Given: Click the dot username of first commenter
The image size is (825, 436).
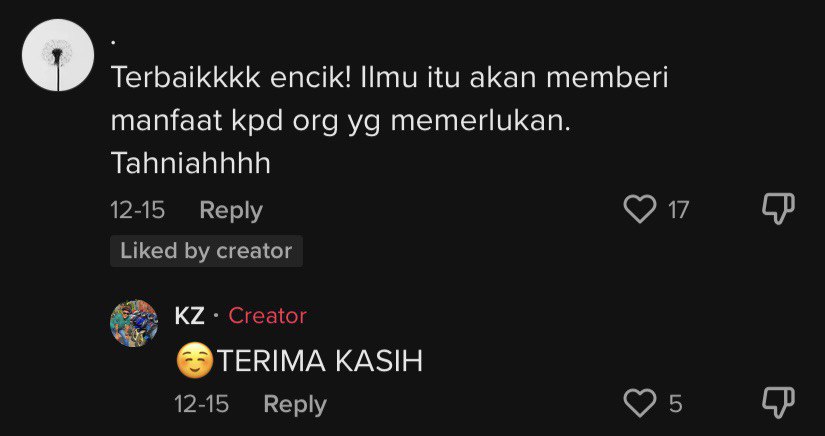Looking at the screenshot, I should click(x=113, y=43).
